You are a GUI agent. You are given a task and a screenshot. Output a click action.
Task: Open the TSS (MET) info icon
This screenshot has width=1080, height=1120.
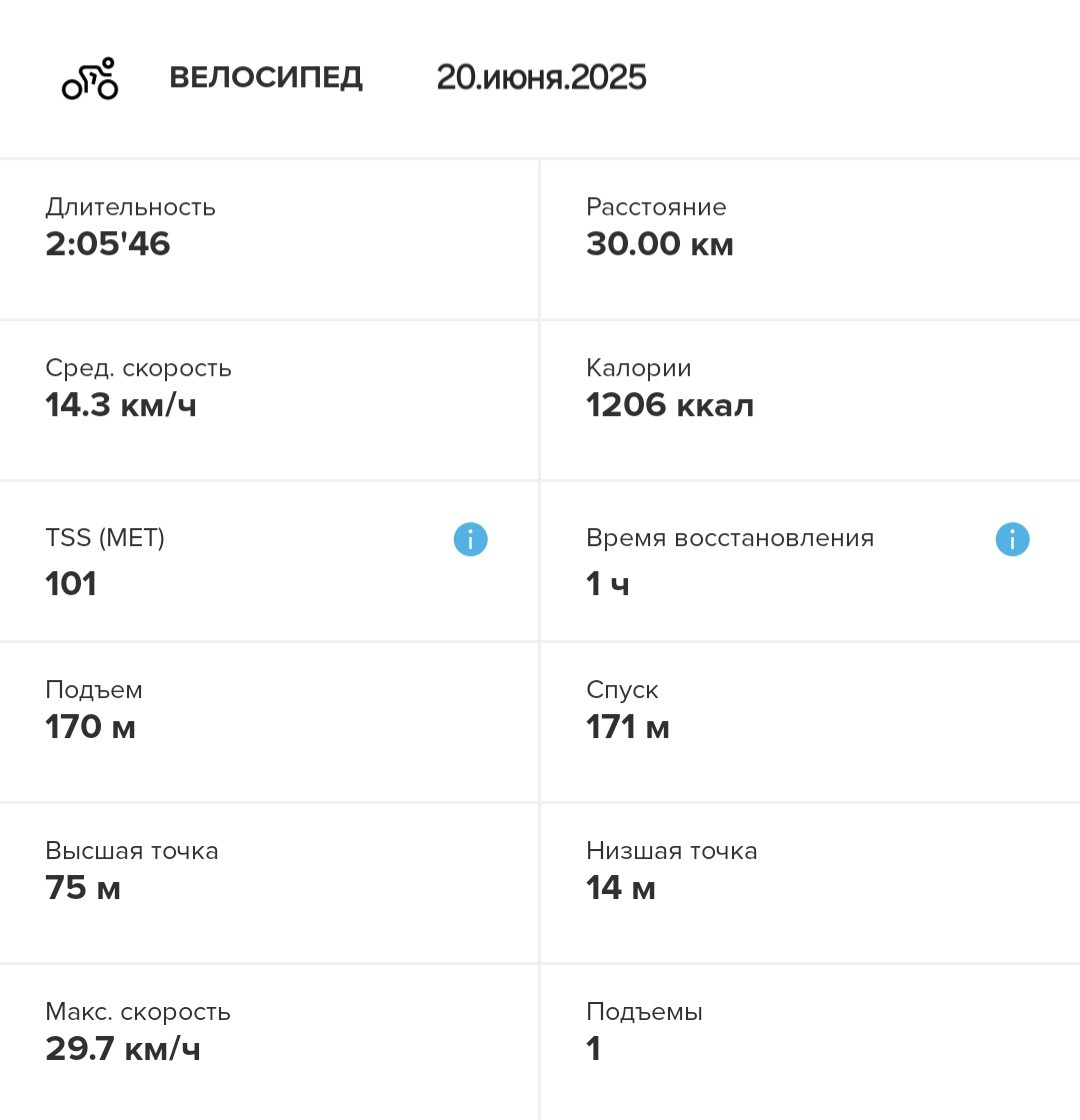[x=470, y=539]
